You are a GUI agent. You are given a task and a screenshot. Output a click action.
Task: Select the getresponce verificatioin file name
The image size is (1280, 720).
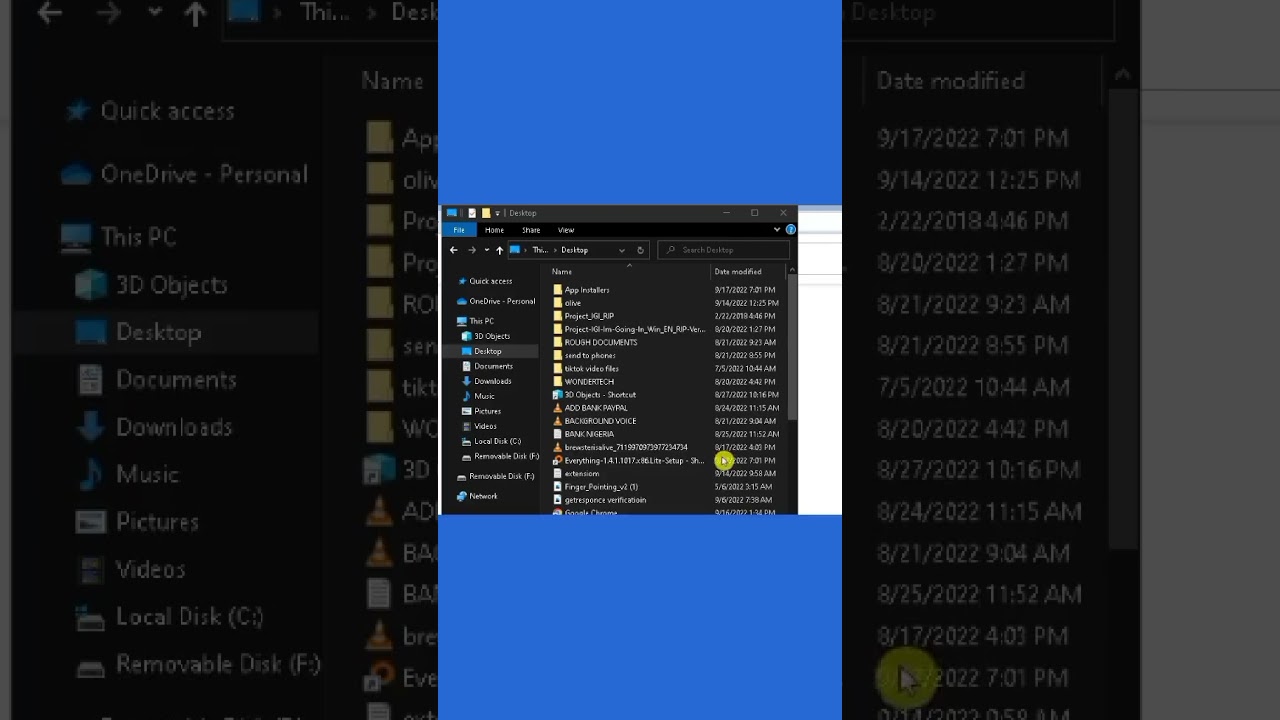[605, 500]
